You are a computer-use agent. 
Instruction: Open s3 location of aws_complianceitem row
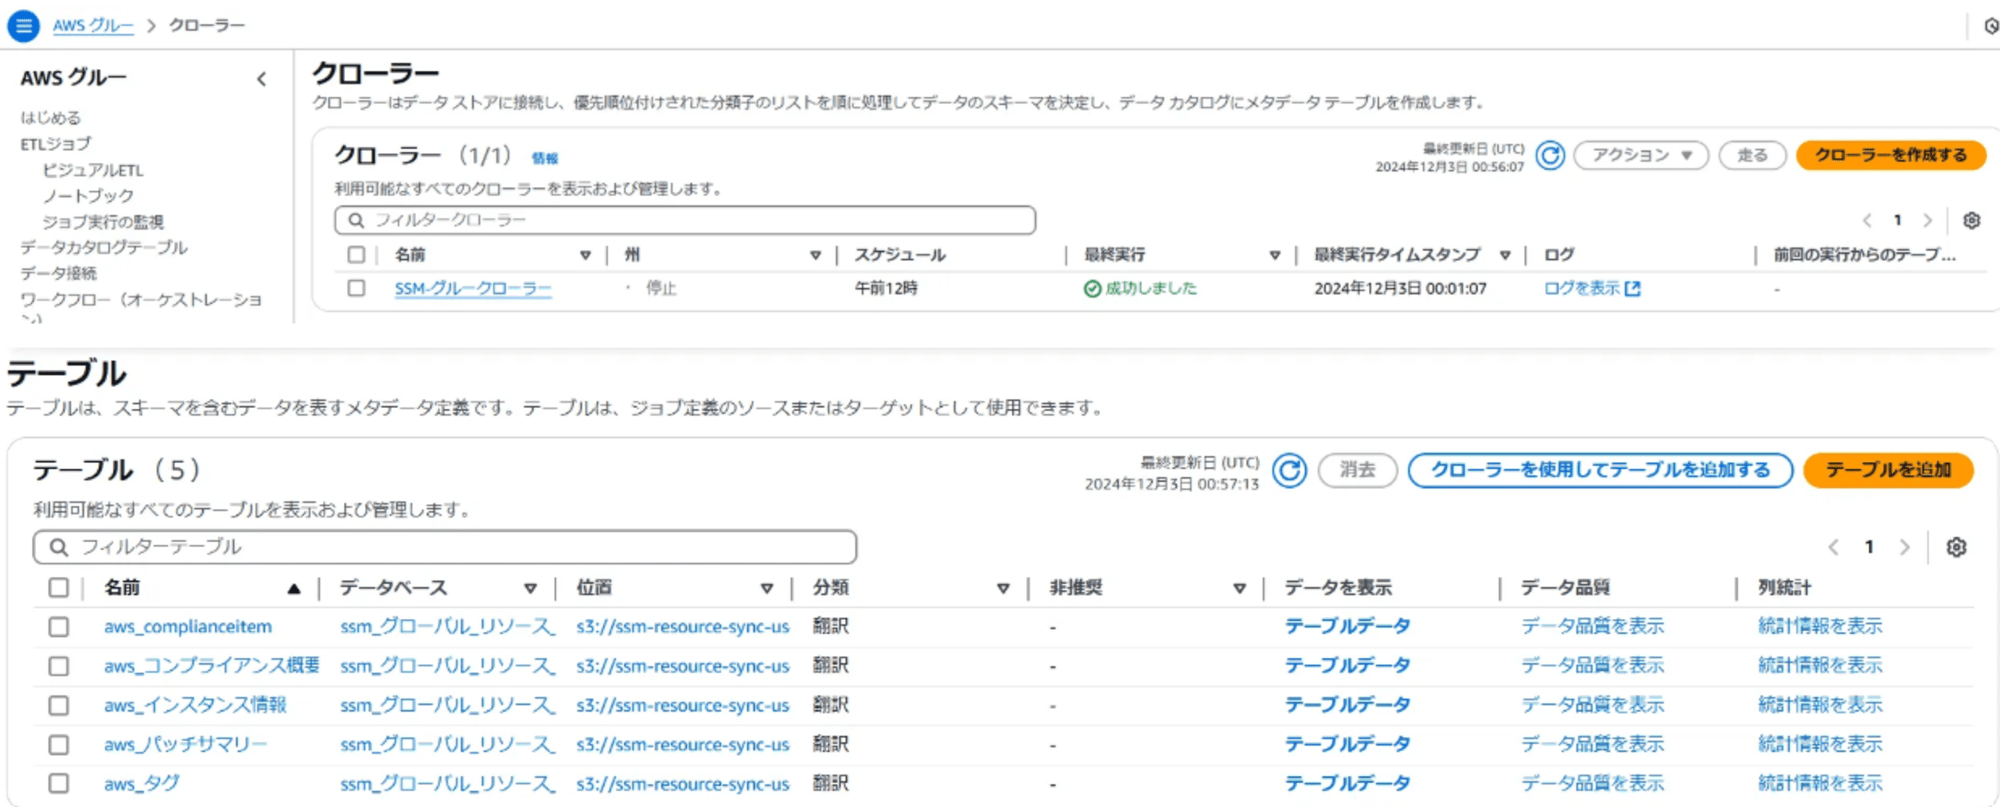click(x=683, y=627)
